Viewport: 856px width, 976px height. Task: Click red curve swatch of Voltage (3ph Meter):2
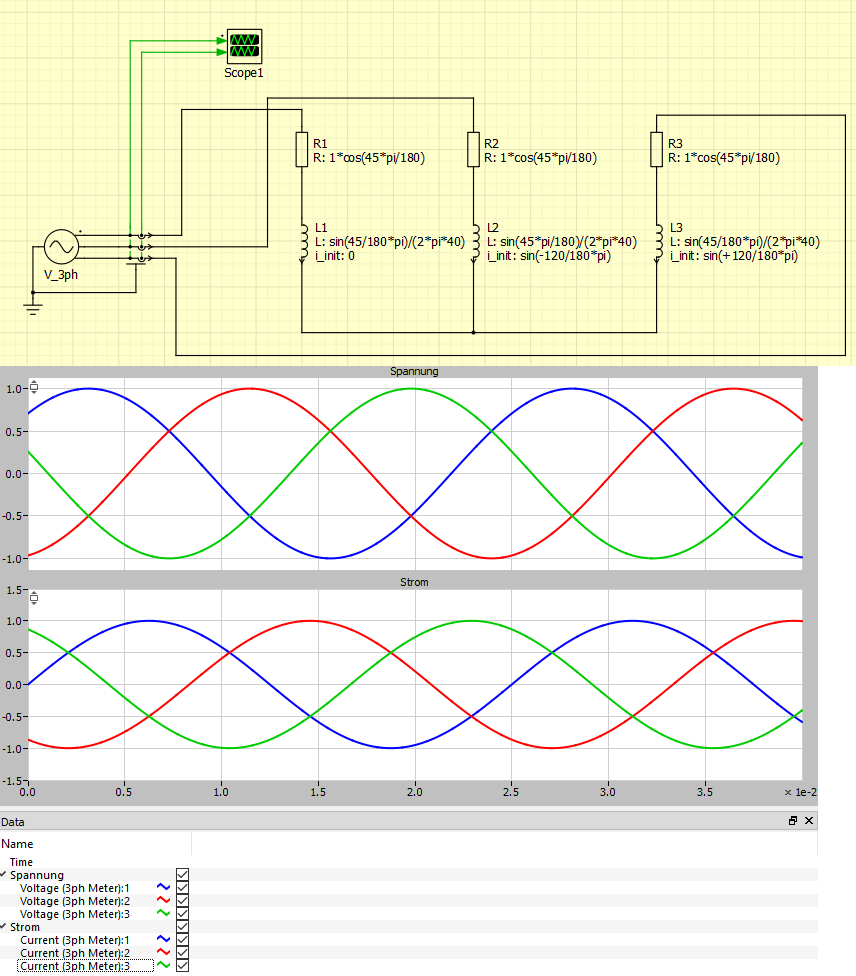click(163, 900)
